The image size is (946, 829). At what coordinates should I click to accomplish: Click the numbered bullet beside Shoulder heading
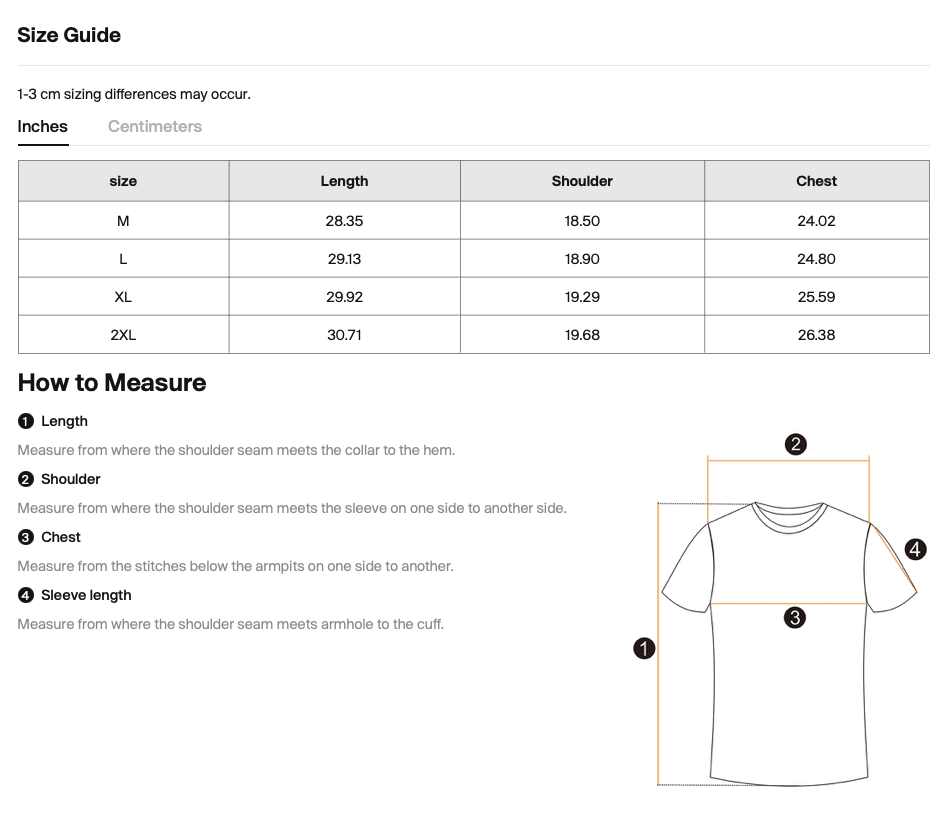tap(26, 479)
